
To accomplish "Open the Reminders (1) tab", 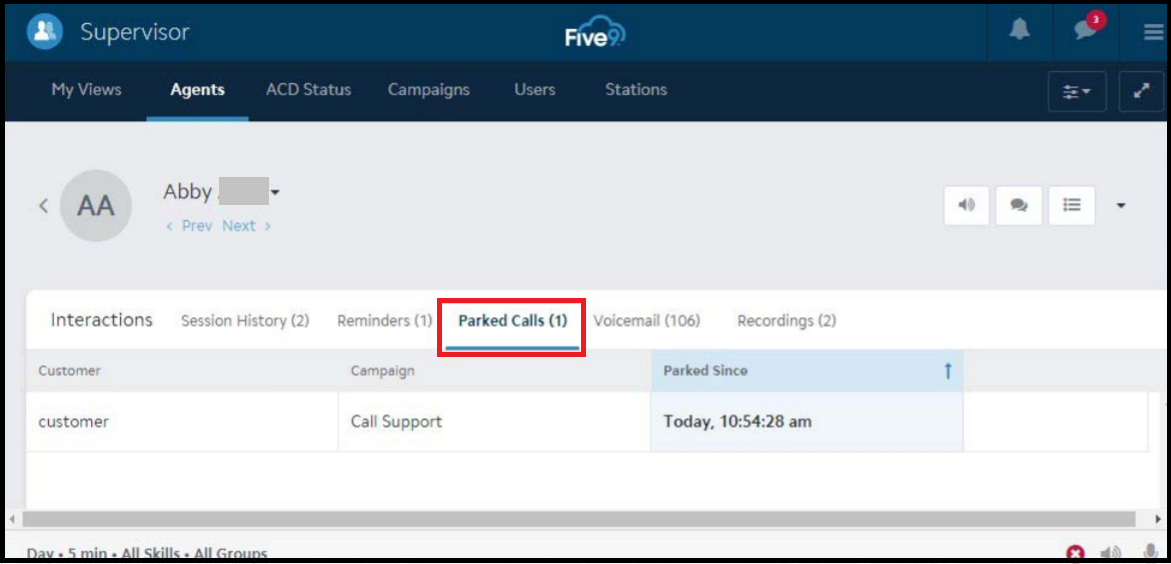I will tap(385, 320).
